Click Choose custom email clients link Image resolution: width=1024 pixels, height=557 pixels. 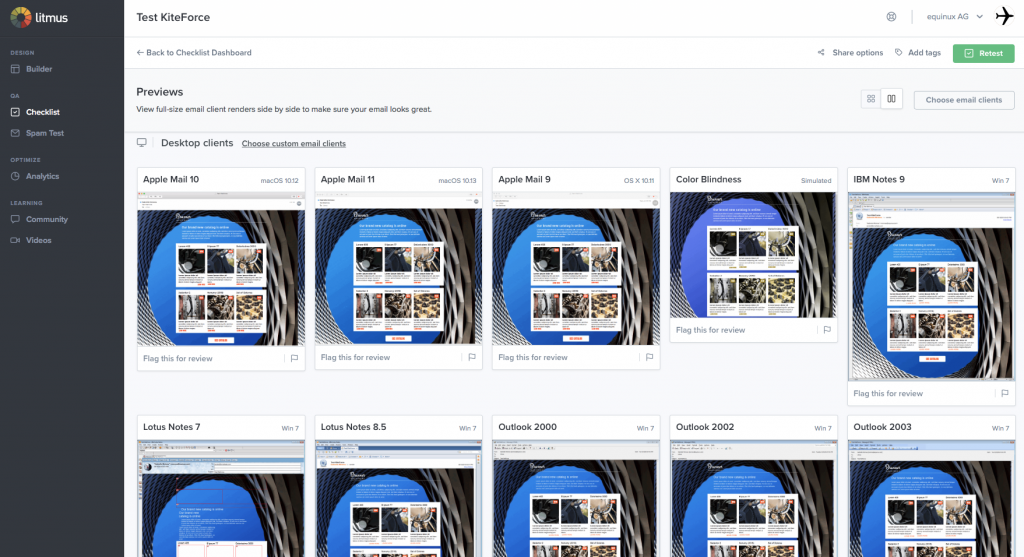(x=294, y=144)
